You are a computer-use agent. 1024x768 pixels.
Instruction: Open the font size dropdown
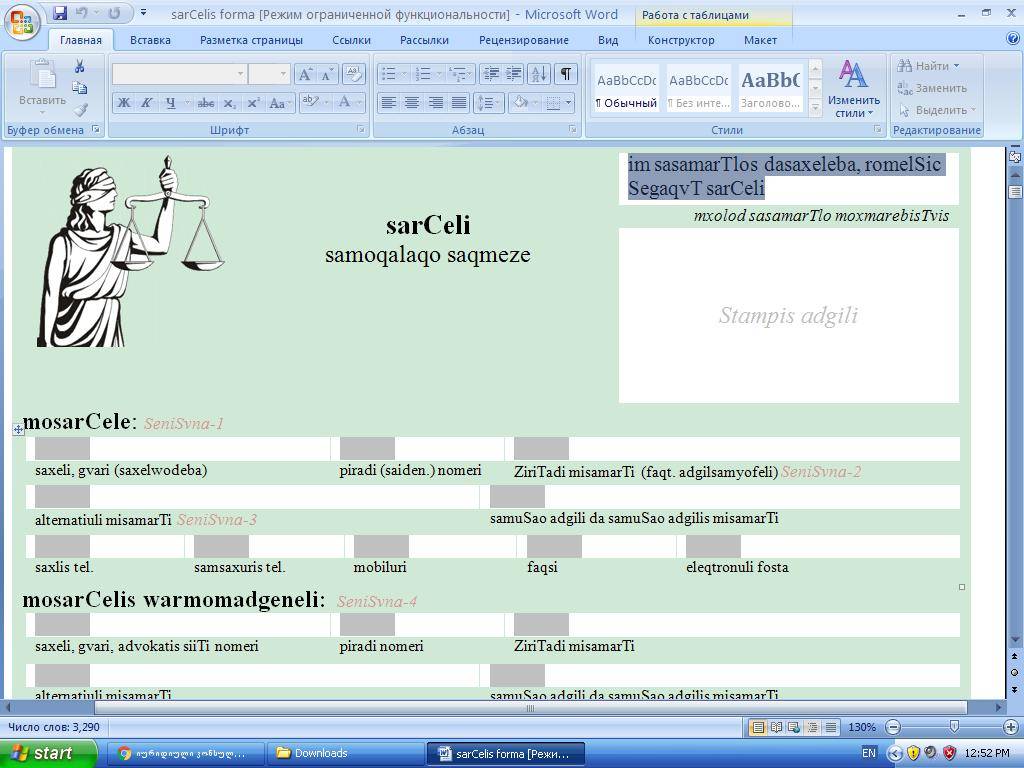click(283, 74)
